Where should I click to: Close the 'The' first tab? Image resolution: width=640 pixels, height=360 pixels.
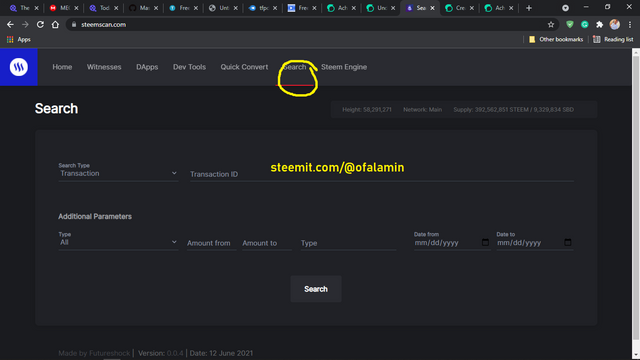(36, 8)
